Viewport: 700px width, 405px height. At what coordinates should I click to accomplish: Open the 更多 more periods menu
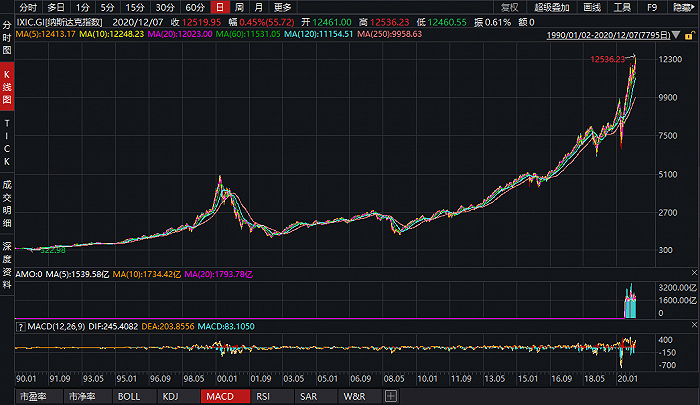click(x=283, y=7)
